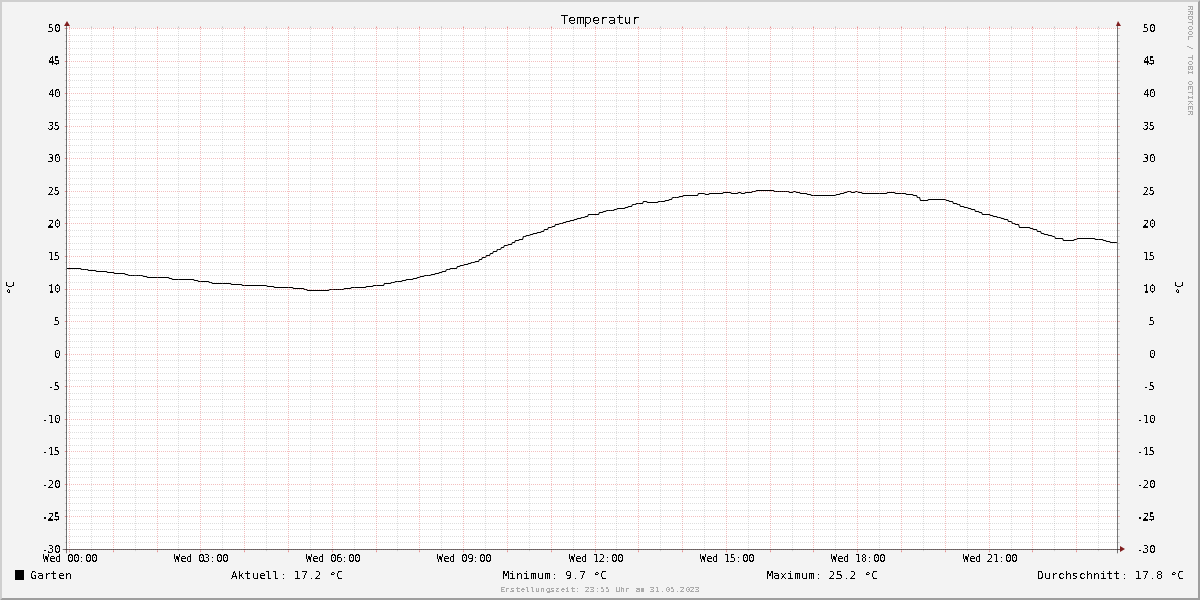This screenshot has height=600, width=1200.
Task: Click the Wed 15:00 time axis label
Action: 727,558
